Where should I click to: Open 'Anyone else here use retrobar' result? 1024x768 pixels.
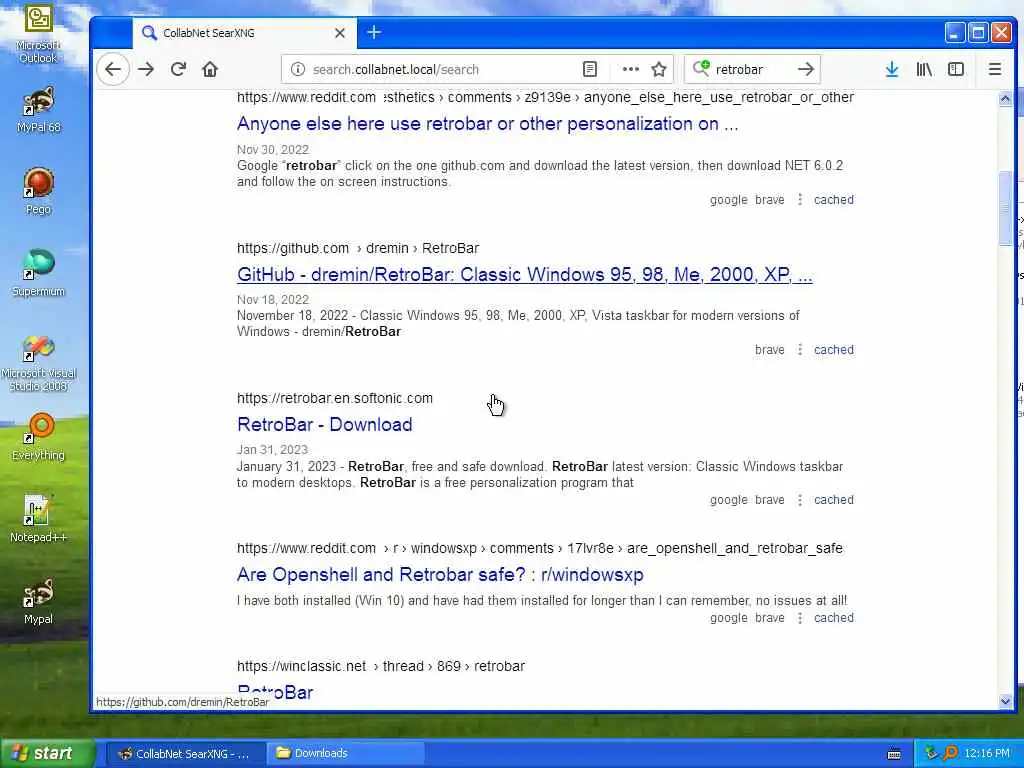pyautogui.click(x=487, y=123)
